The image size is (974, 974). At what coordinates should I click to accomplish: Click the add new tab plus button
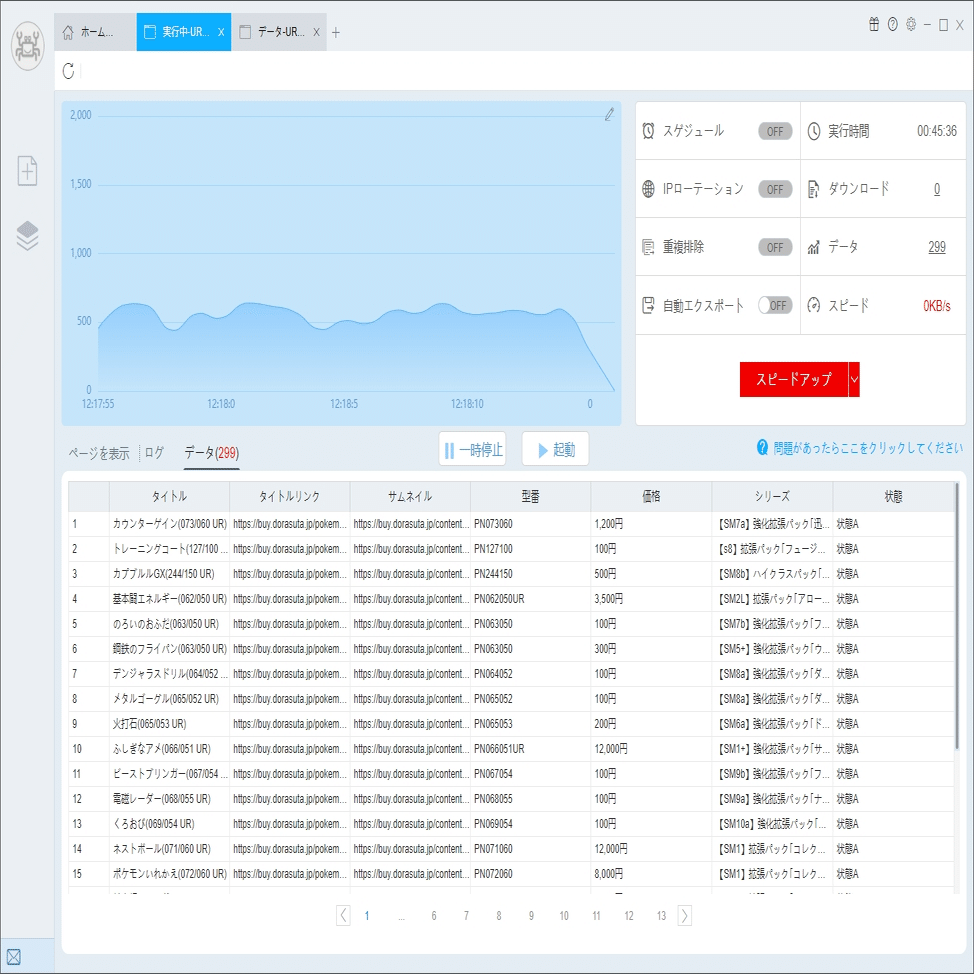pyautogui.click(x=335, y=32)
